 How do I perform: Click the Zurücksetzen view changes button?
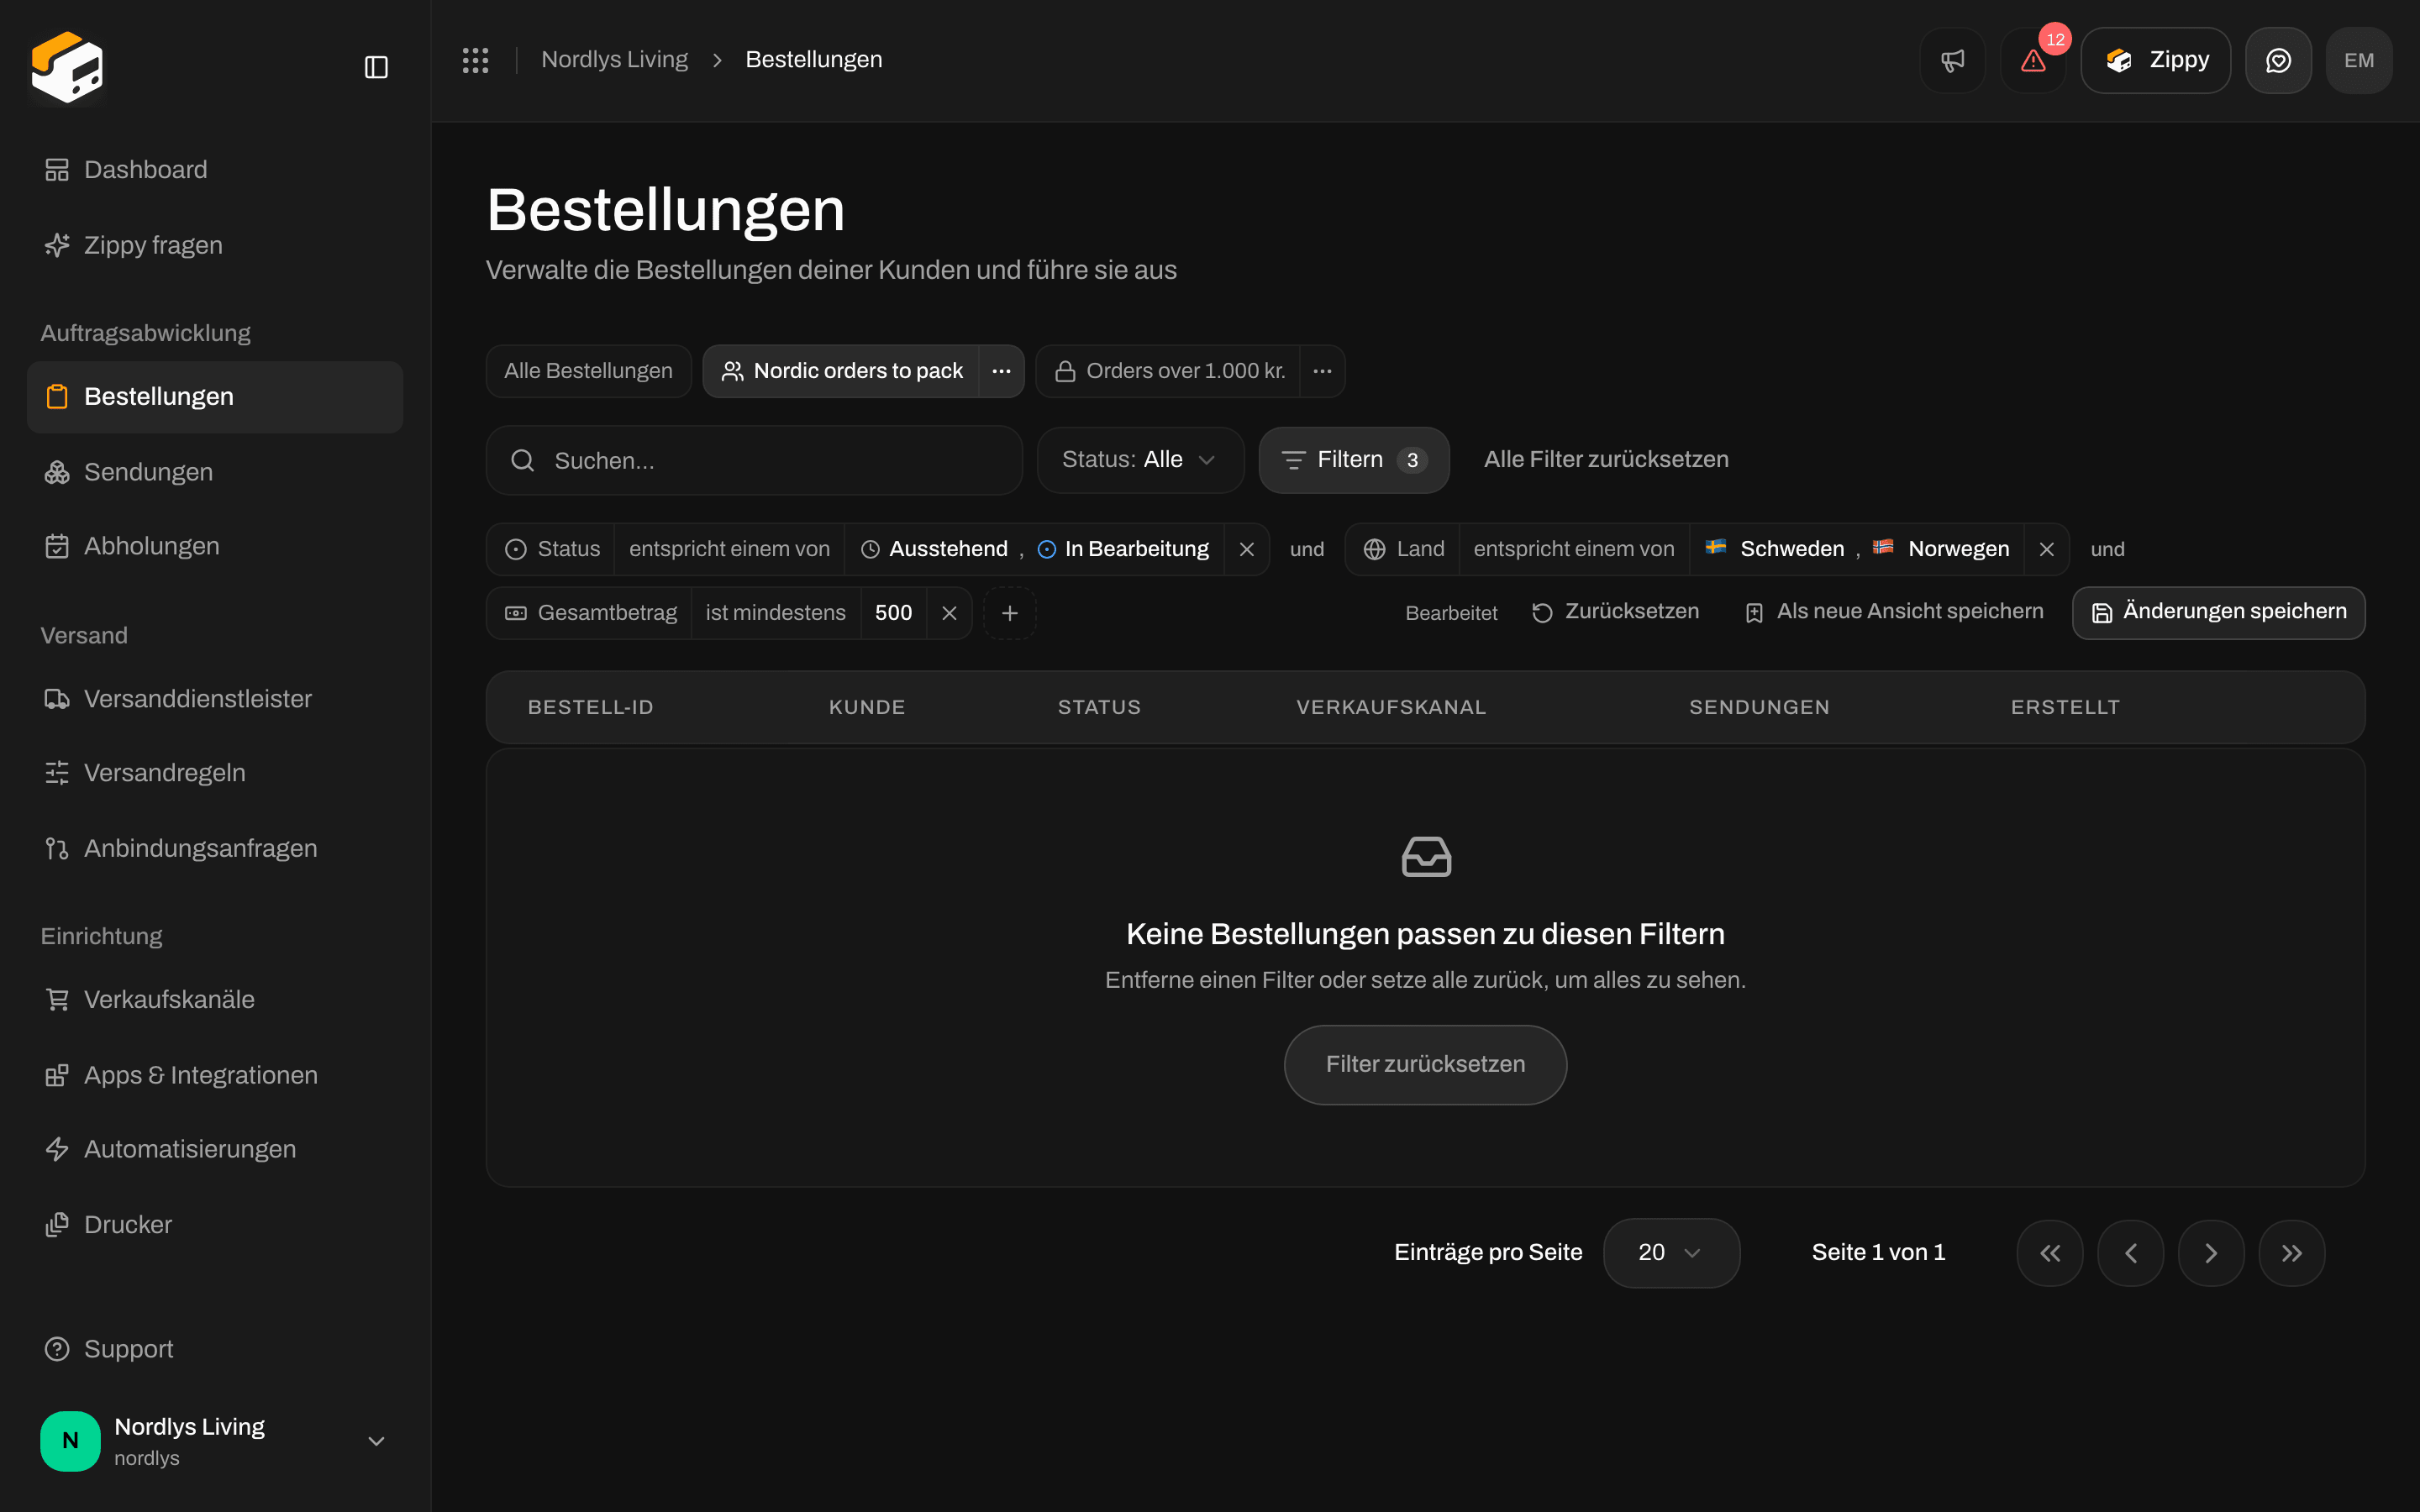tap(1615, 612)
